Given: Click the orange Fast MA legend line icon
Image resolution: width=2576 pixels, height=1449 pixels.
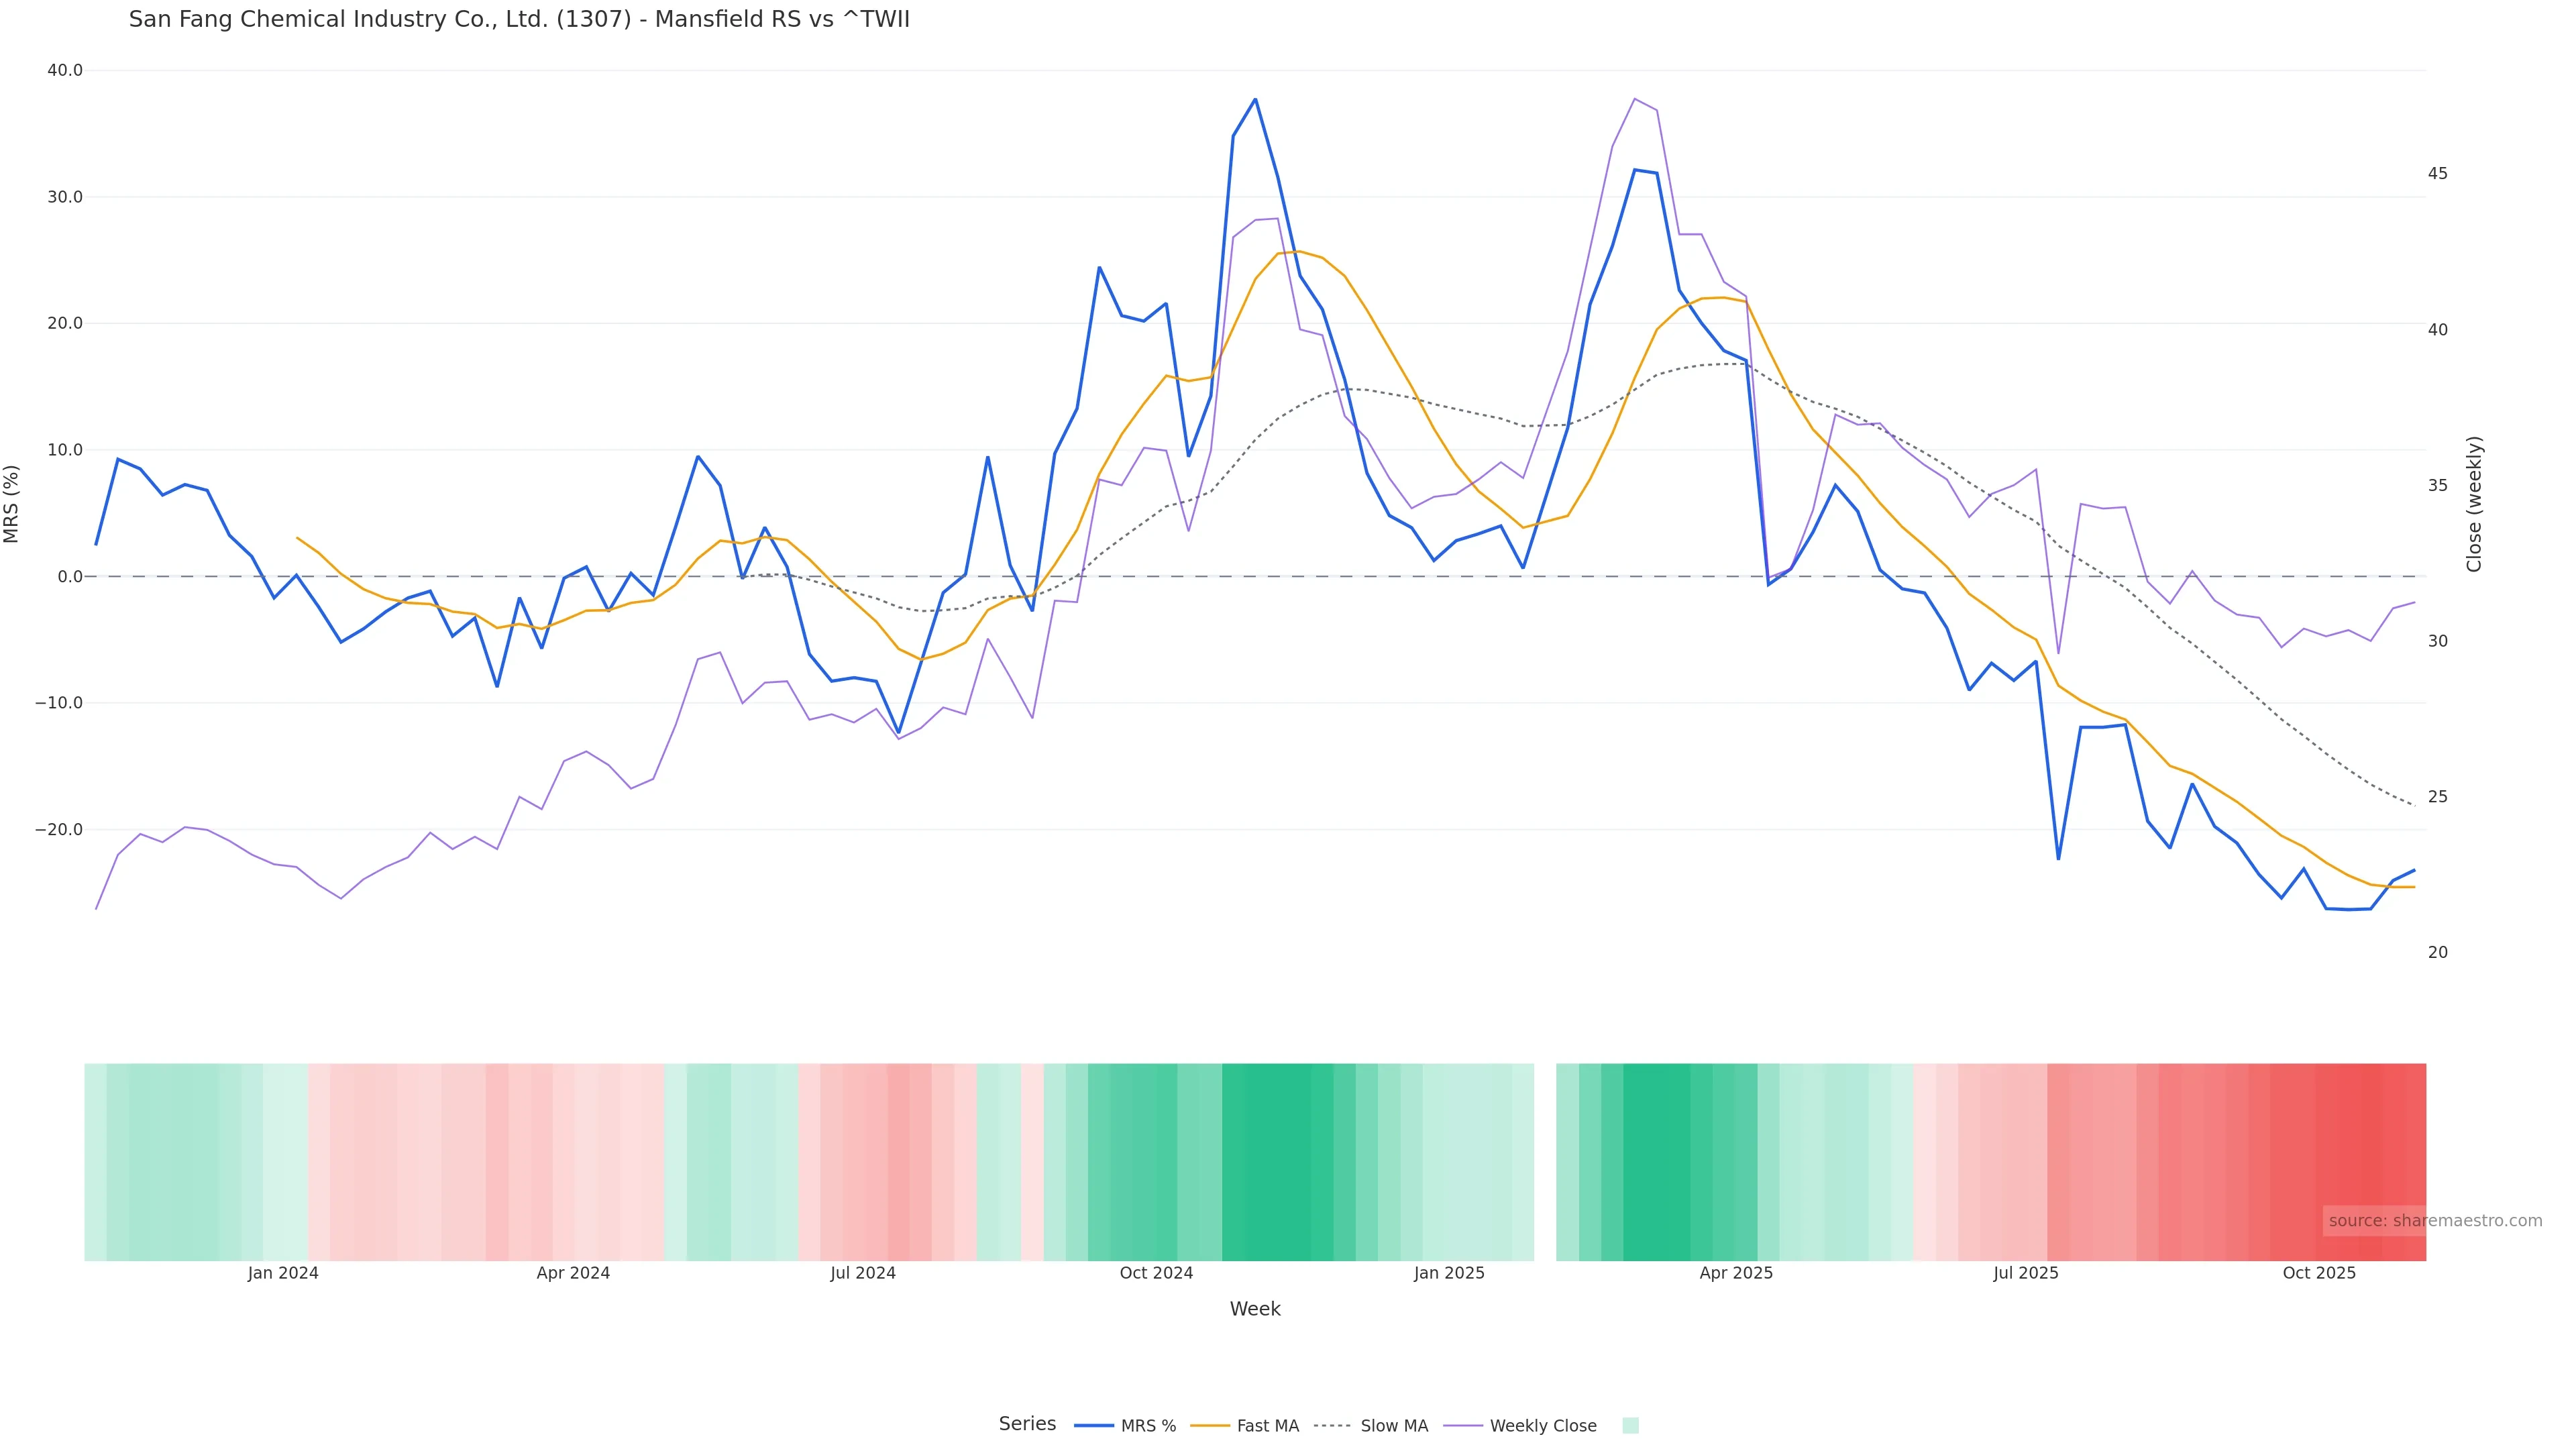Looking at the screenshot, I should [1210, 1426].
